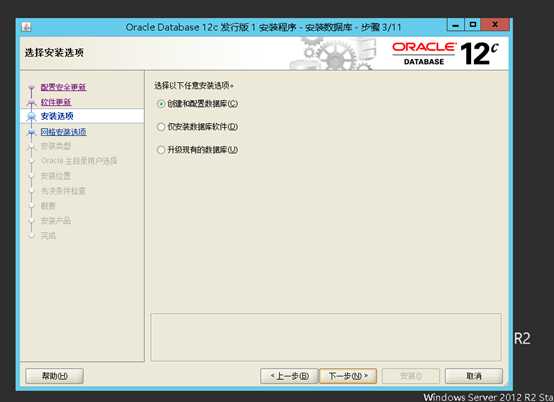Screen dimensions: 554x402
Task: Open the 配置安全更新 step link
Action: 64,87
